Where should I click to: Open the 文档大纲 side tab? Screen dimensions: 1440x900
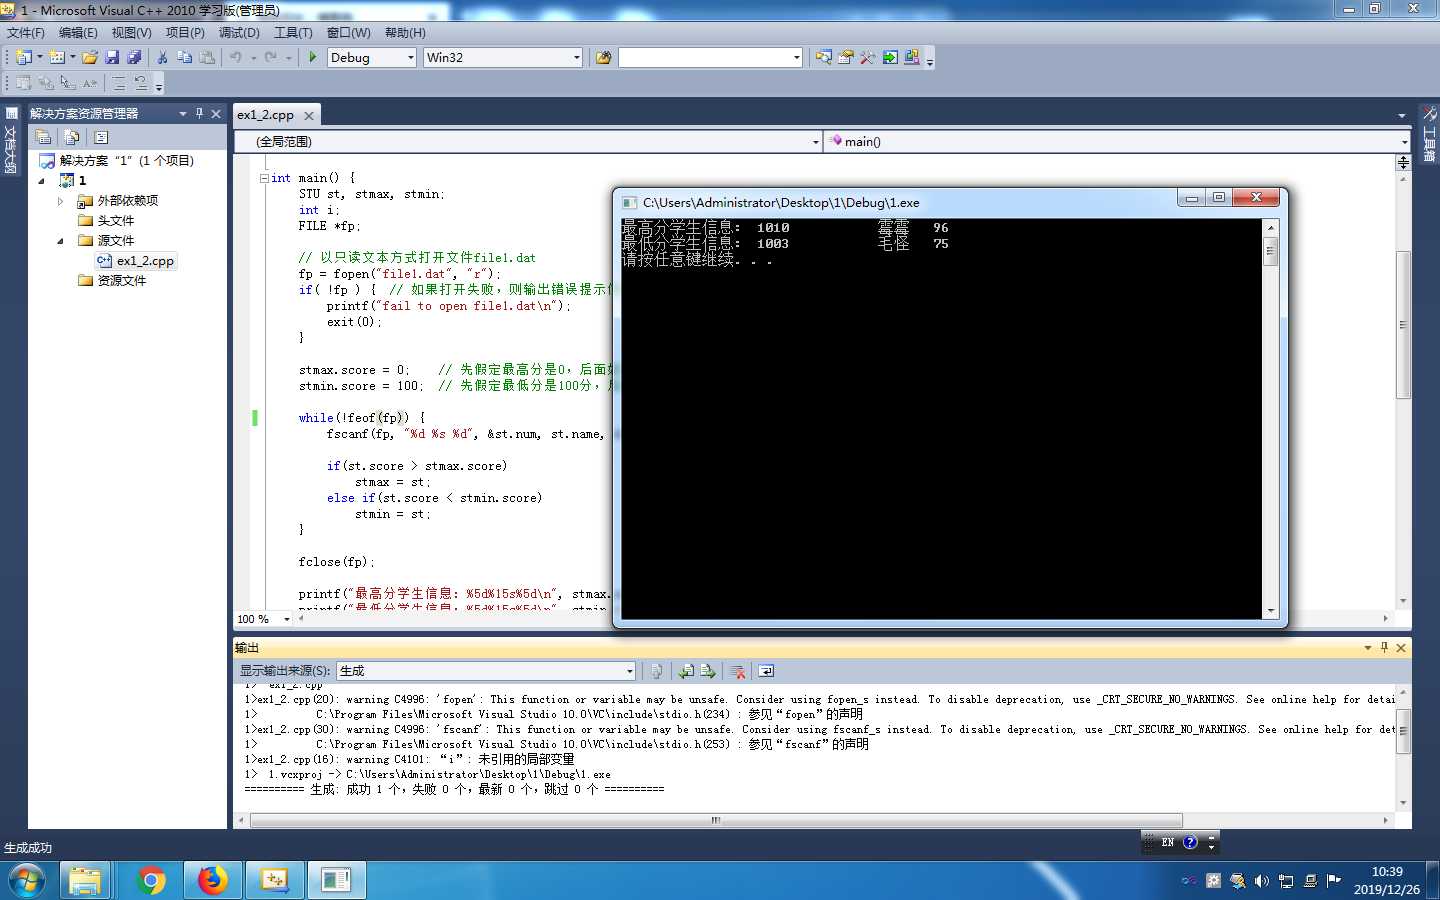pos(11,140)
